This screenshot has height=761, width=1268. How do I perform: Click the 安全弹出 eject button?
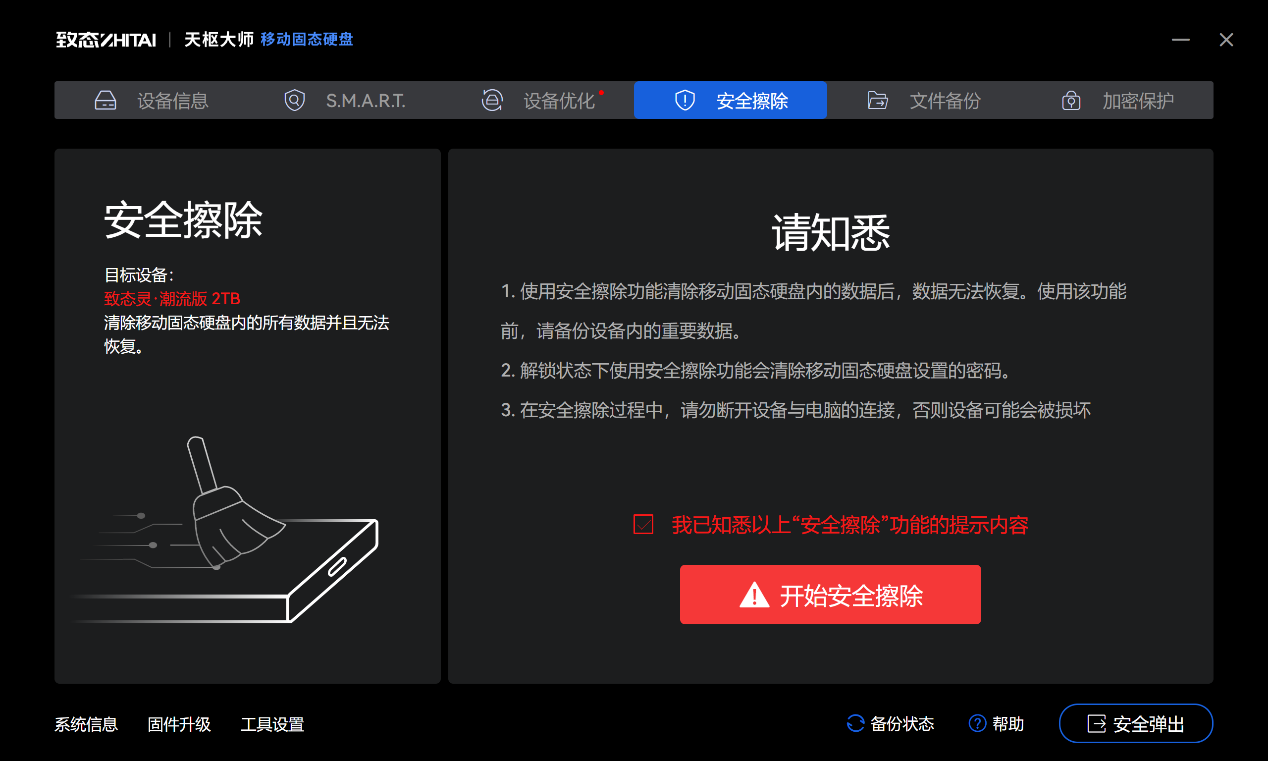1136,724
